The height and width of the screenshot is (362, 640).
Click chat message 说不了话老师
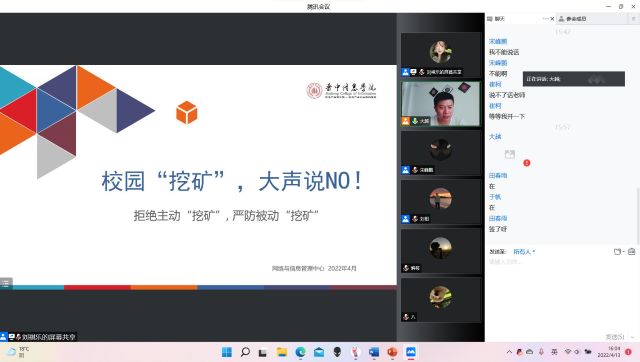[507, 95]
